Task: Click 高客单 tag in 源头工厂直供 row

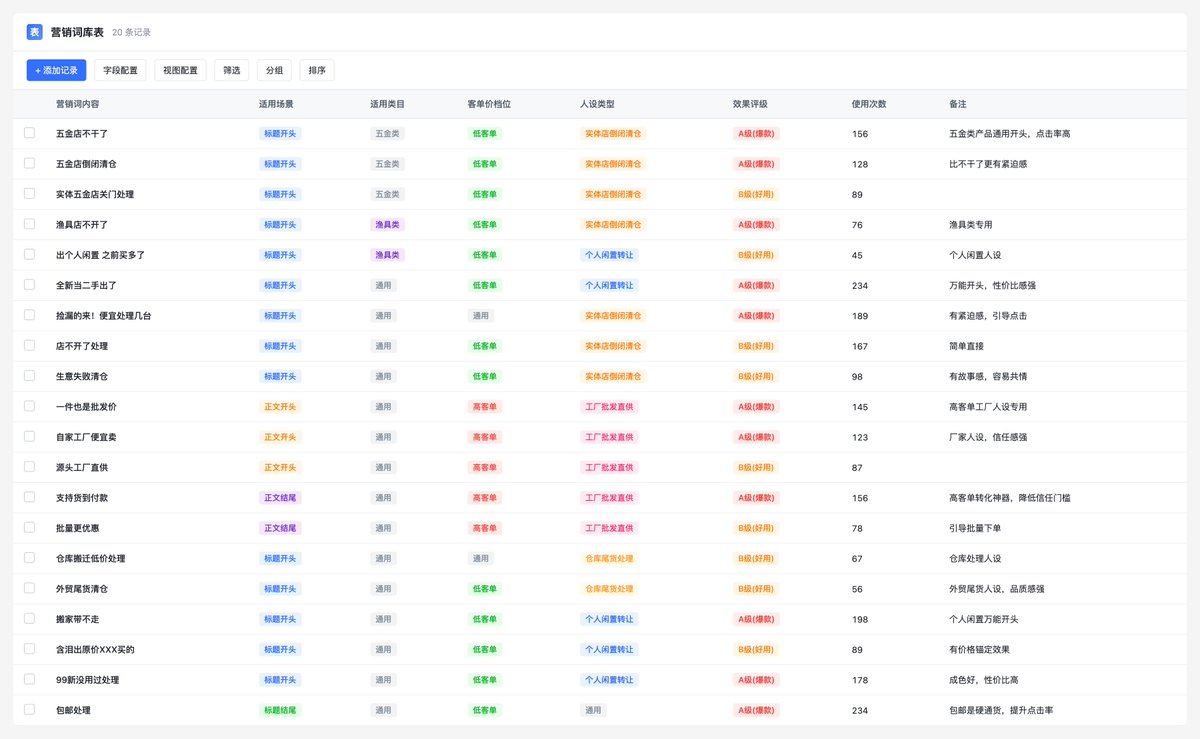Action: click(485, 467)
